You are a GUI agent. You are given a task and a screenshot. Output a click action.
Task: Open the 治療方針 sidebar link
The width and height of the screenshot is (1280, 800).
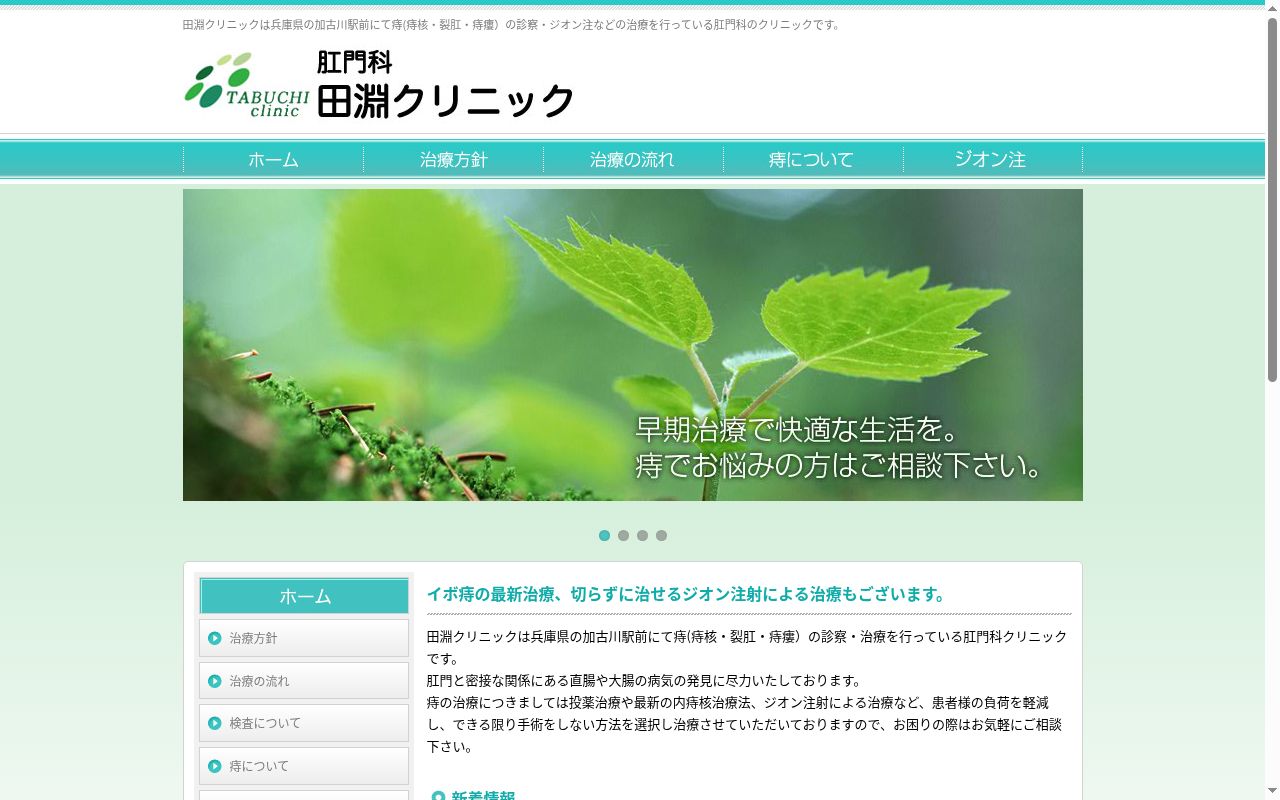304,638
